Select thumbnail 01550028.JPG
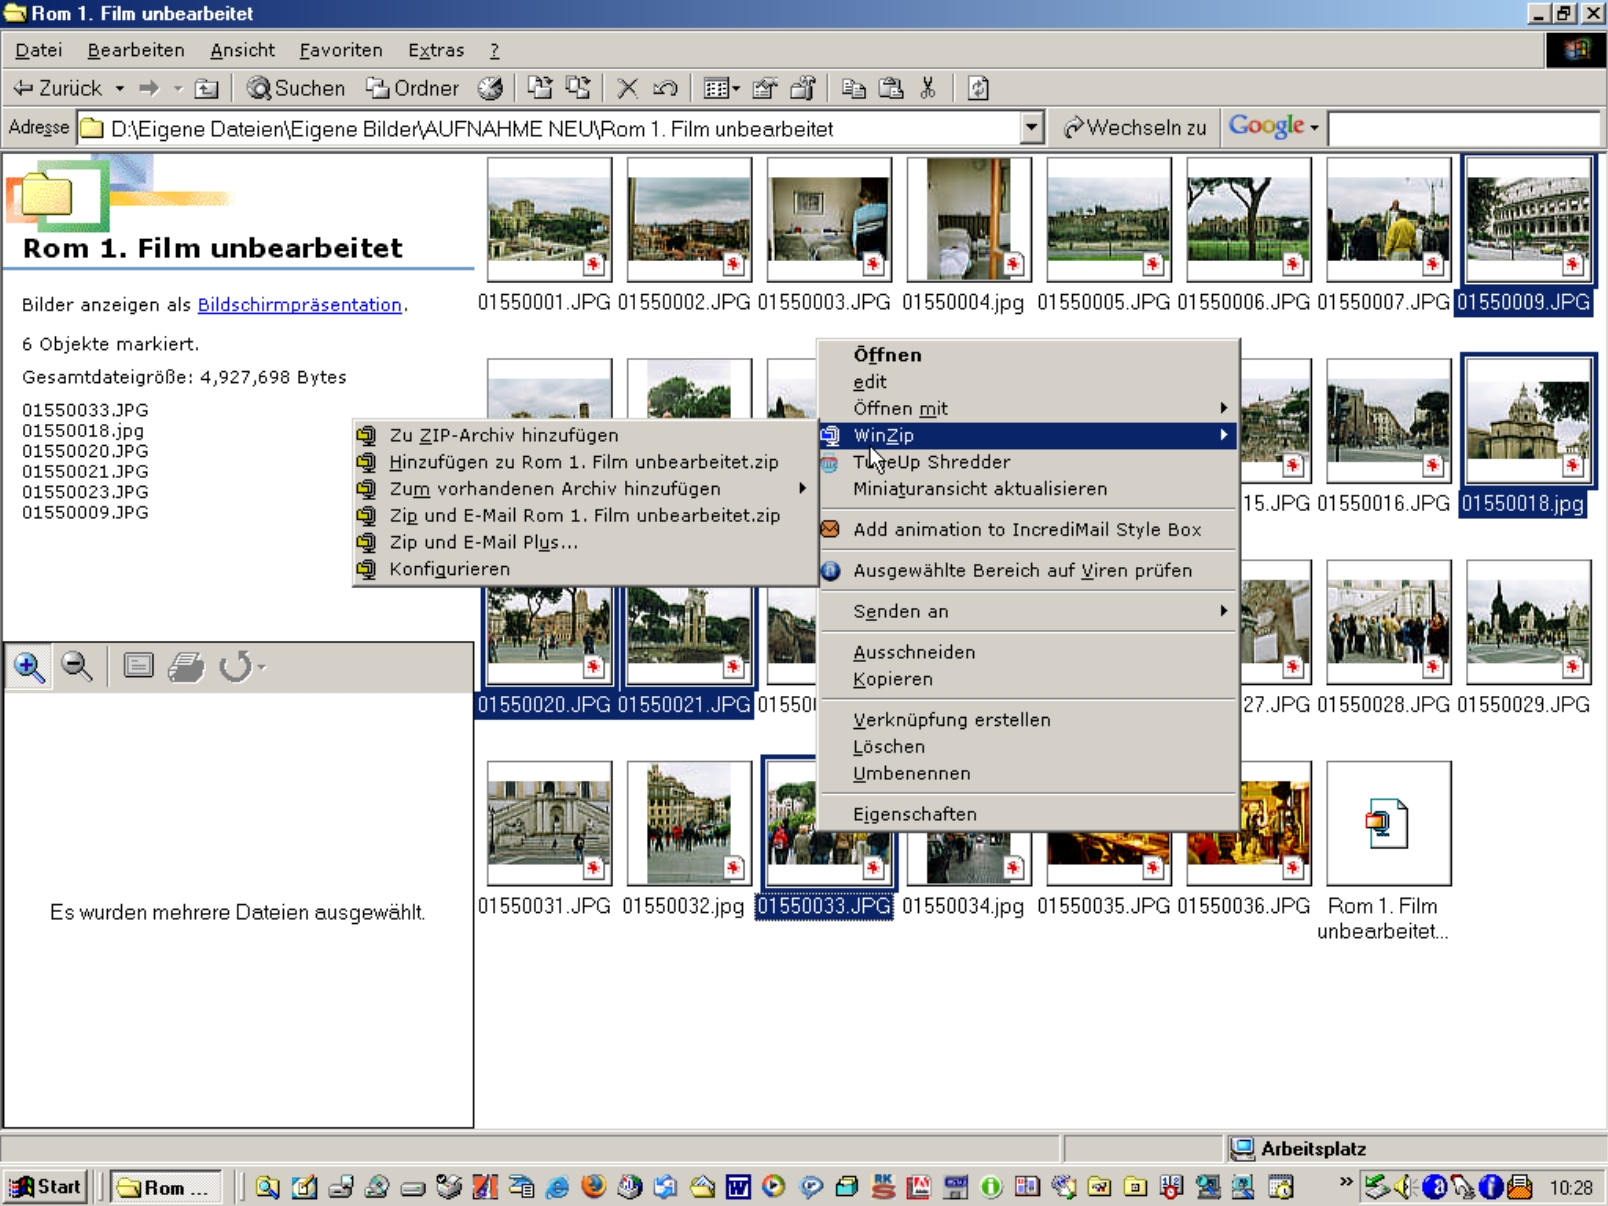Image resolution: width=1608 pixels, height=1206 pixels. coord(1387,622)
